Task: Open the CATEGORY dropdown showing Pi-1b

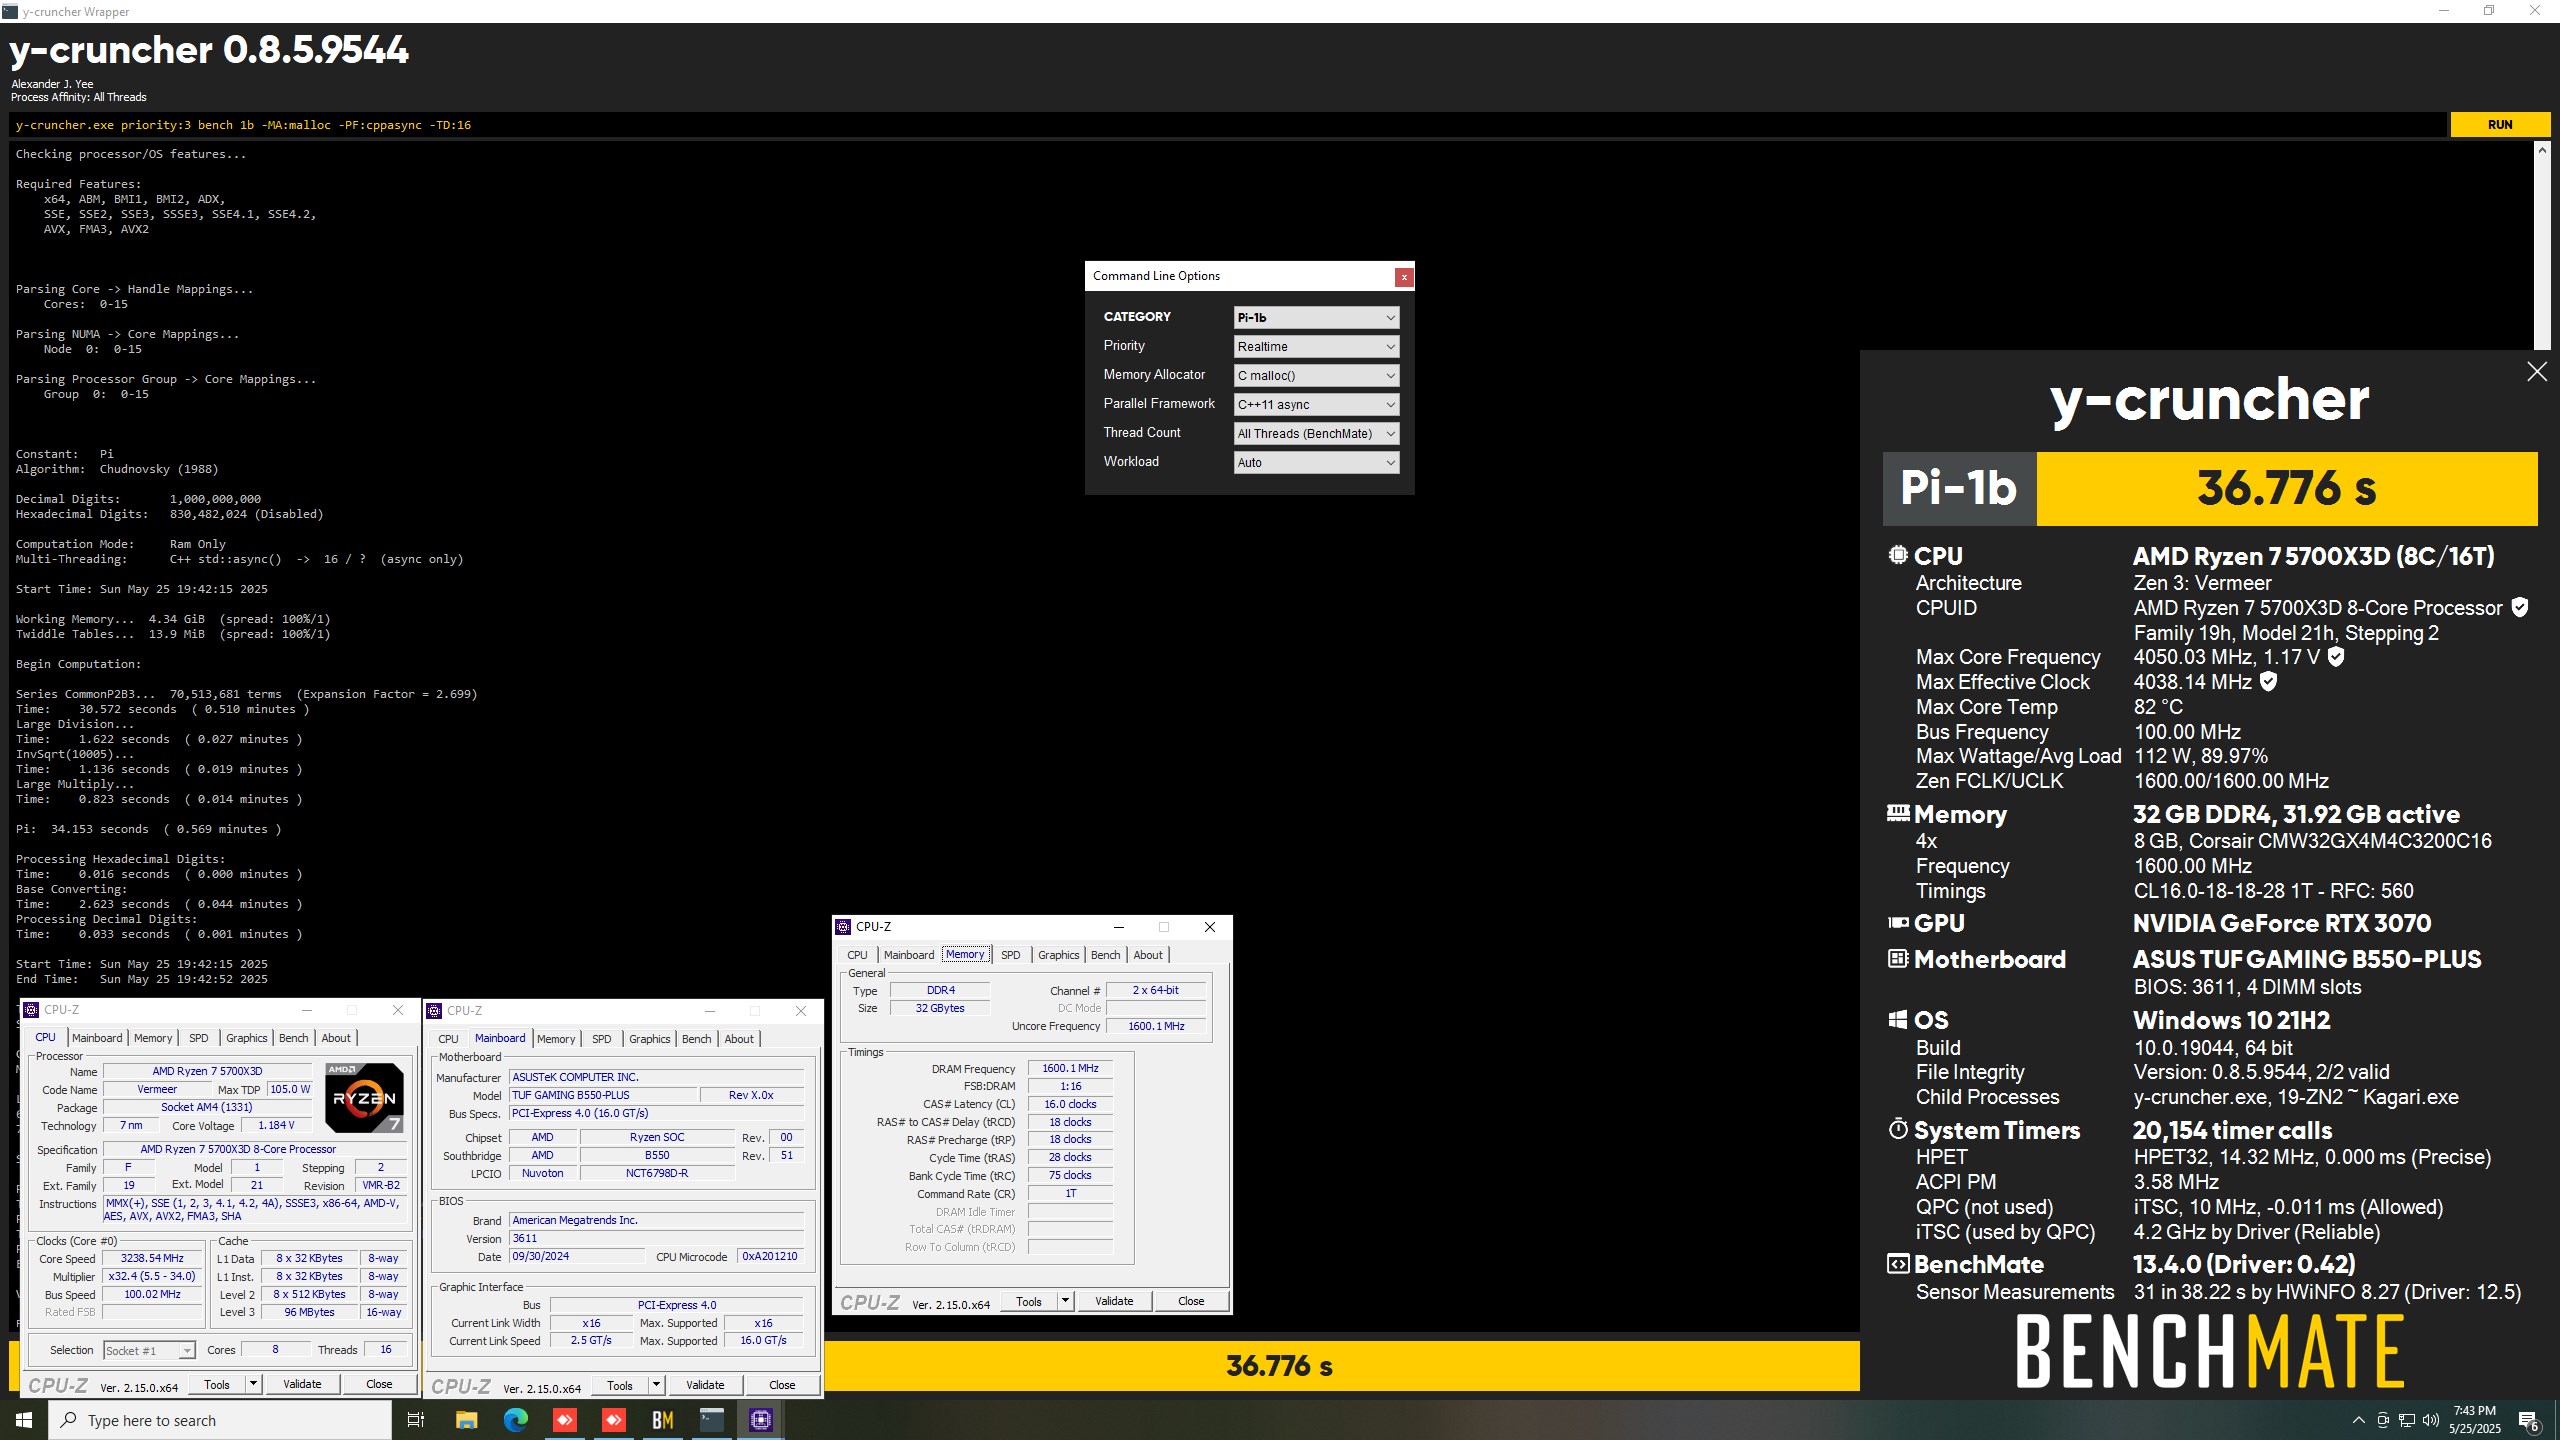Action: [x=1316, y=318]
